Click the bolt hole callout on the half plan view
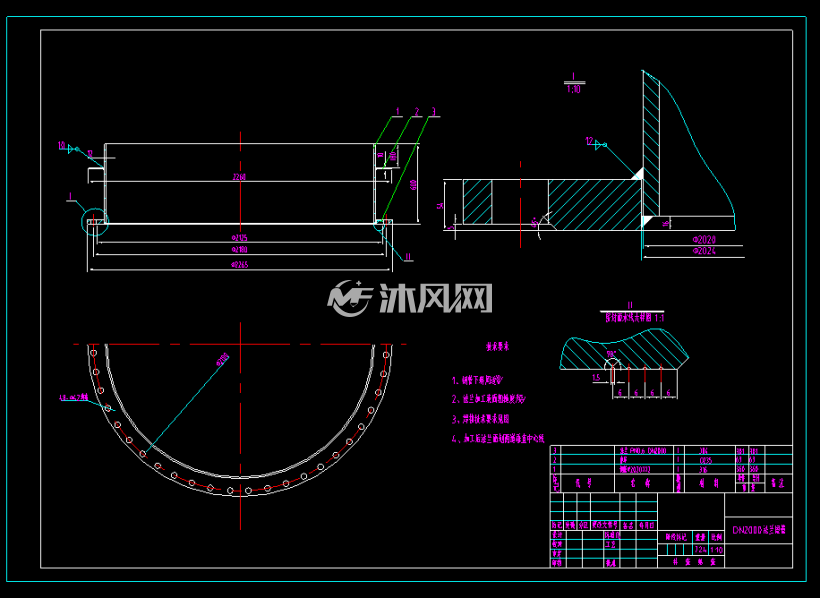Image resolution: width=820 pixels, height=598 pixels. coord(74,398)
